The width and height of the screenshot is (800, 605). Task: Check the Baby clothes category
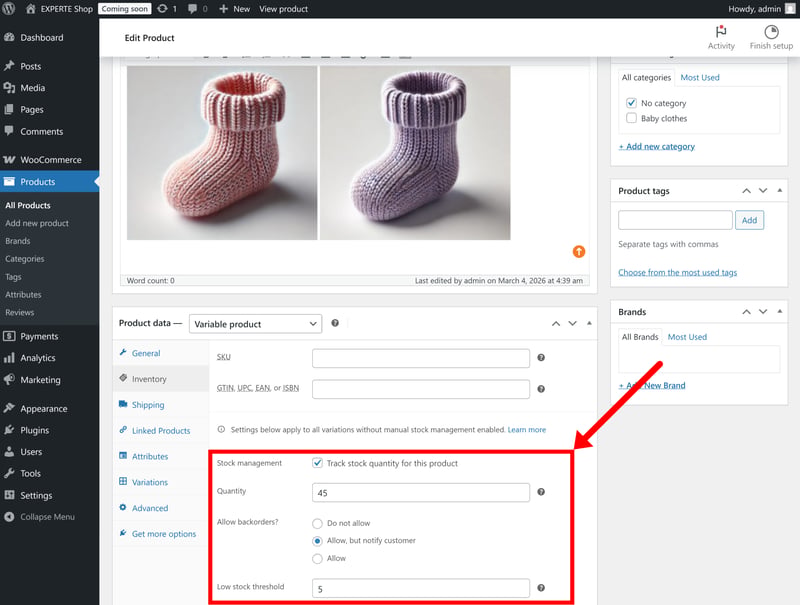(x=631, y=118)
